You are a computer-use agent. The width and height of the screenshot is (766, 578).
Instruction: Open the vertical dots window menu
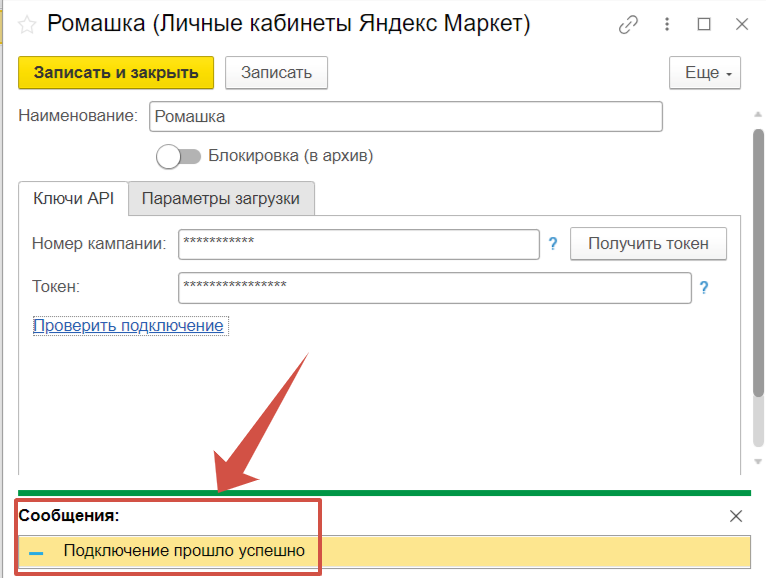[666, 24]
